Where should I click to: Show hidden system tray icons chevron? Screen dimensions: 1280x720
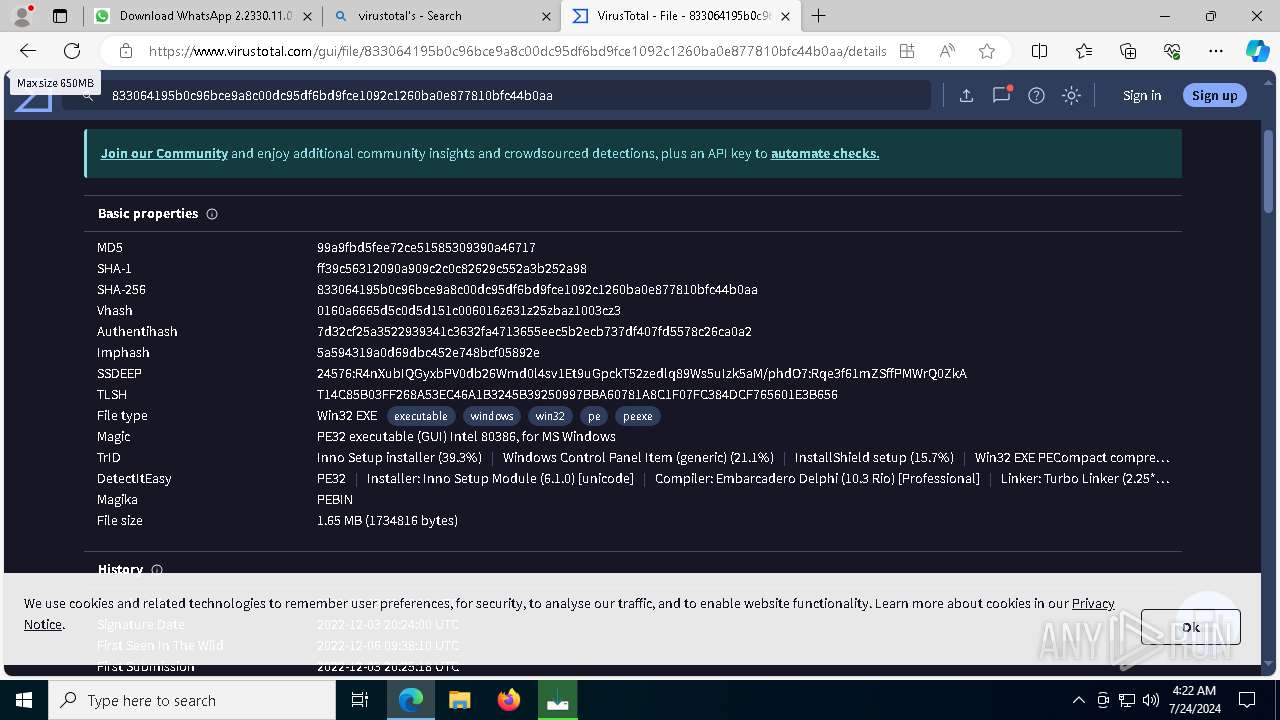pos(1078,700)
